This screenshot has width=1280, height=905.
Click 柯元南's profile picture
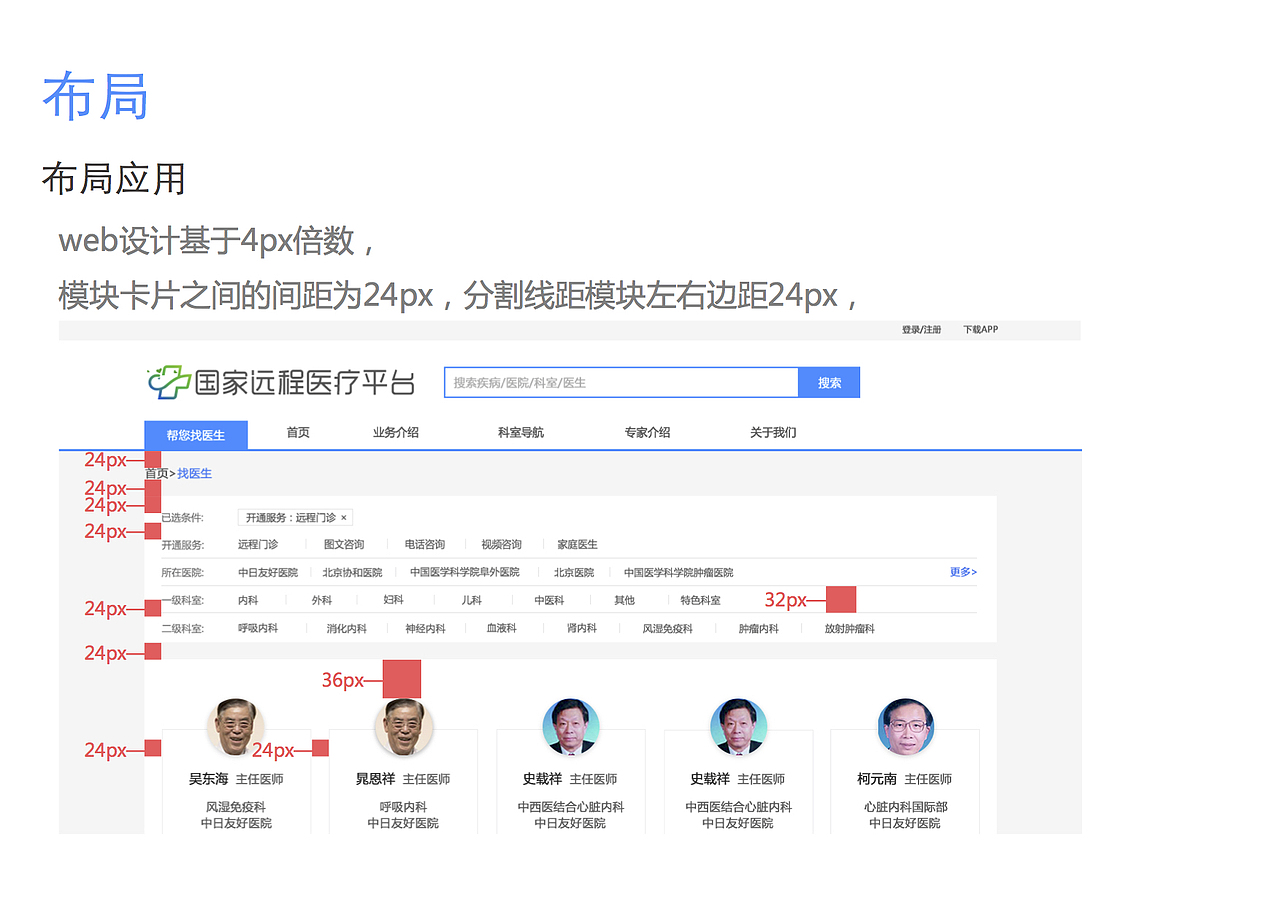pos(905,727)
